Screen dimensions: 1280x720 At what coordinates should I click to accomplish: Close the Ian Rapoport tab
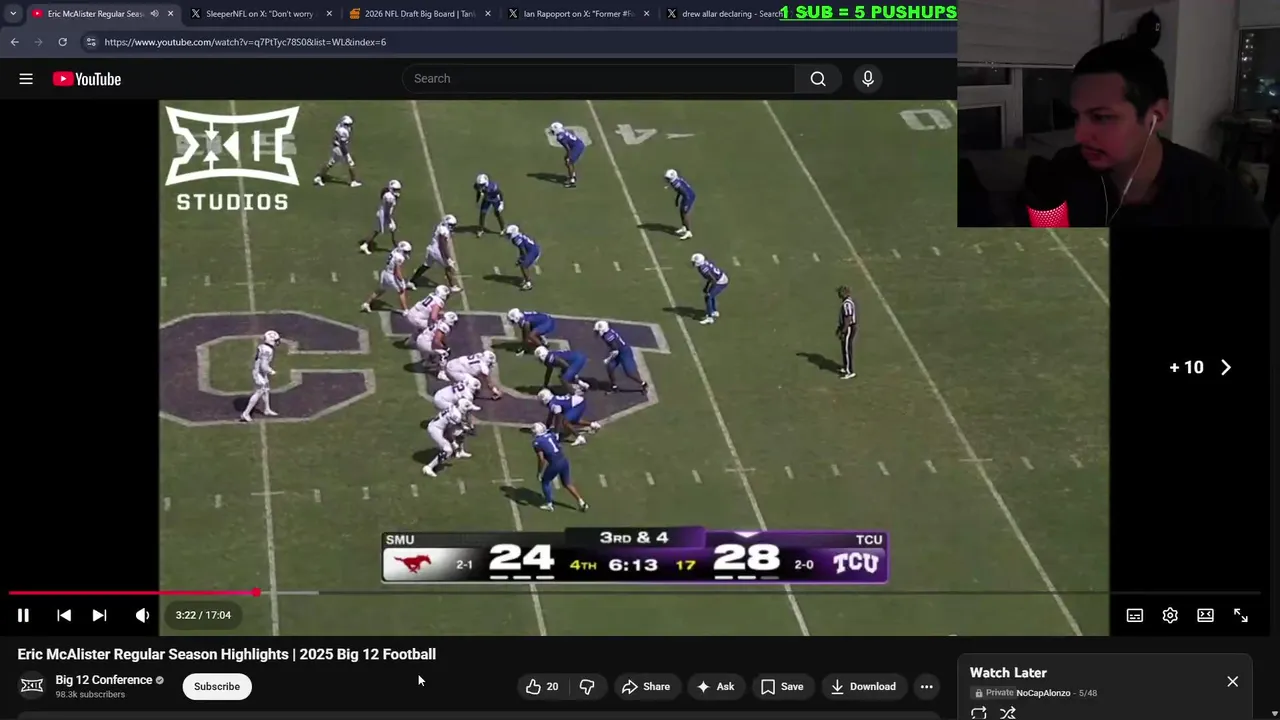click(x=647, y=14)
